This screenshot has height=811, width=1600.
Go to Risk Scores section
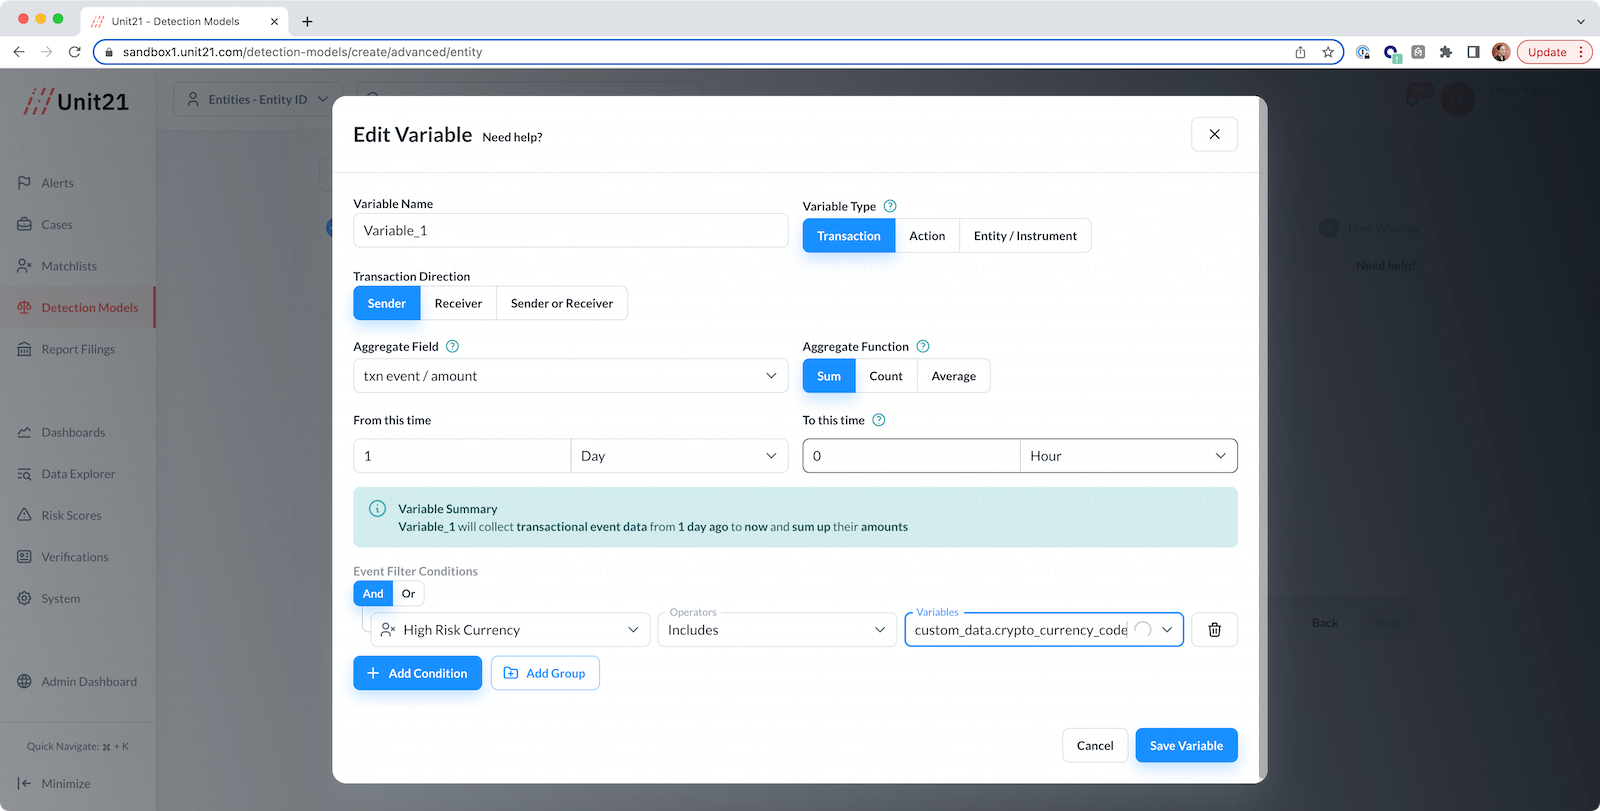point(78,515)
